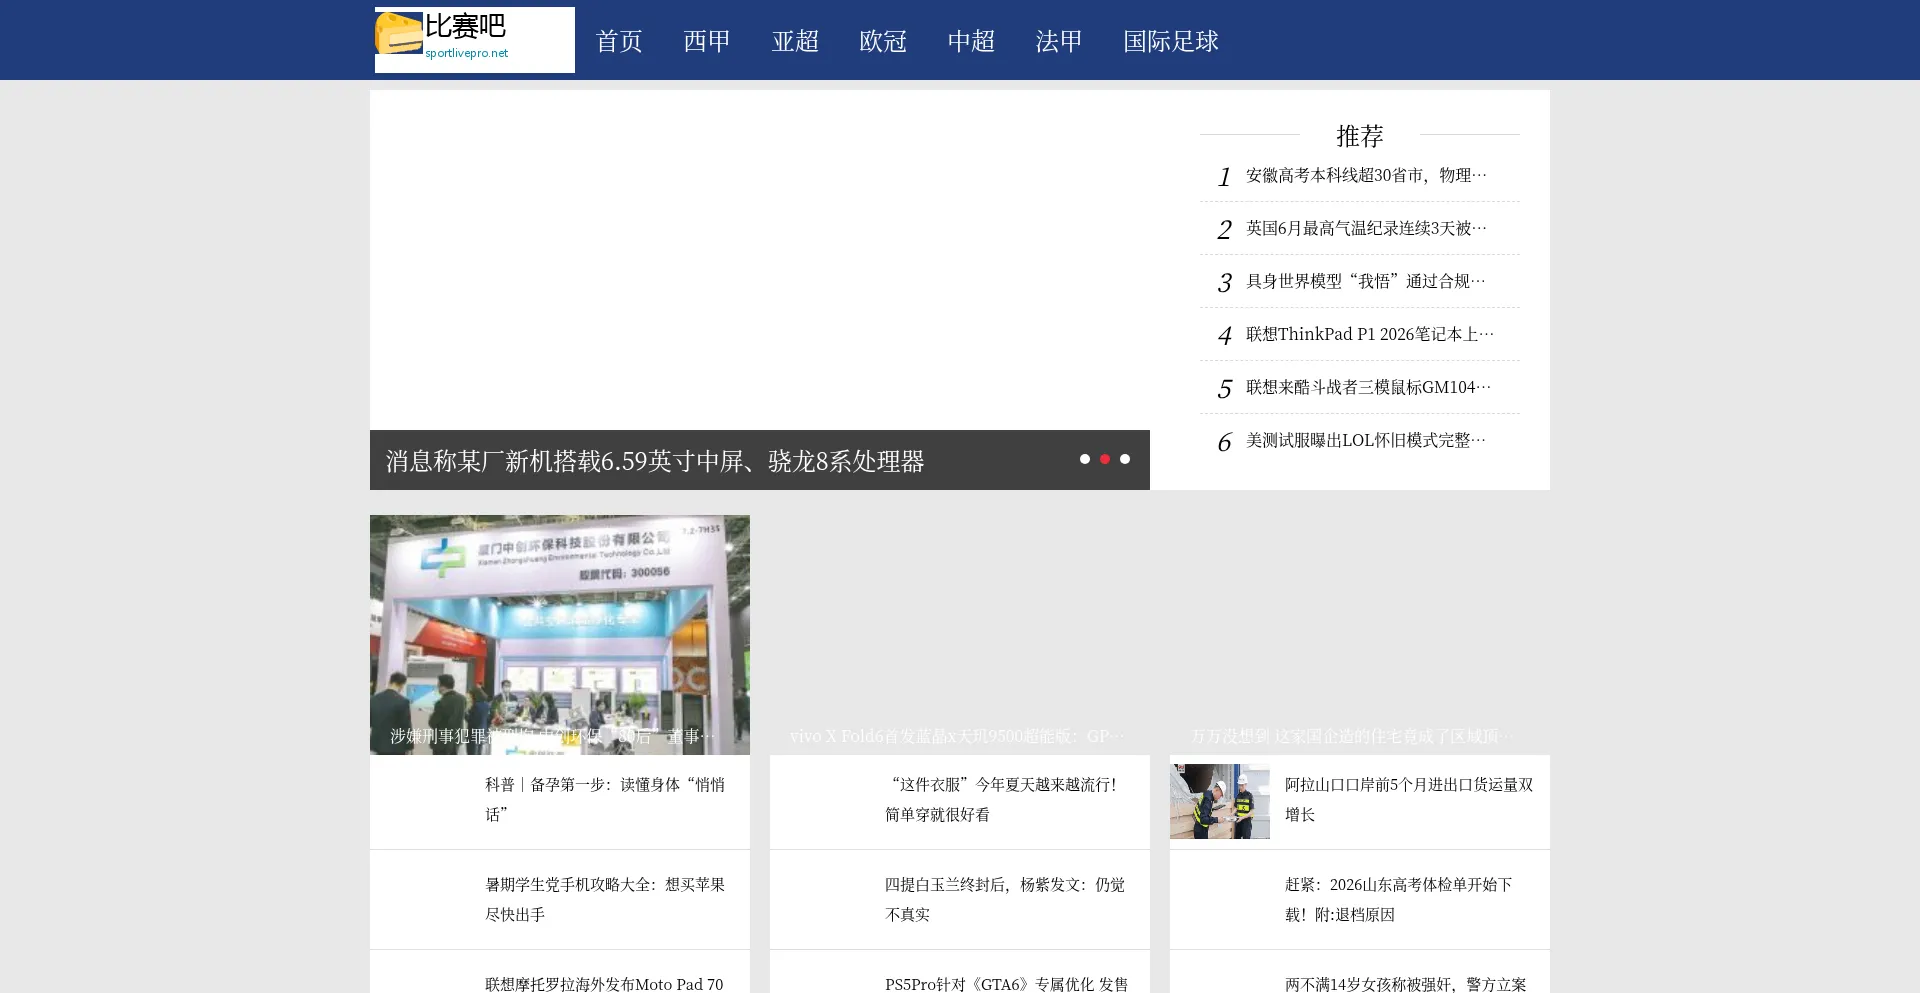Open article 阿拉山口口岸前5个月进出口货运量
The width and height of the screenshot is (1920, 993).
coord(1409,799)
